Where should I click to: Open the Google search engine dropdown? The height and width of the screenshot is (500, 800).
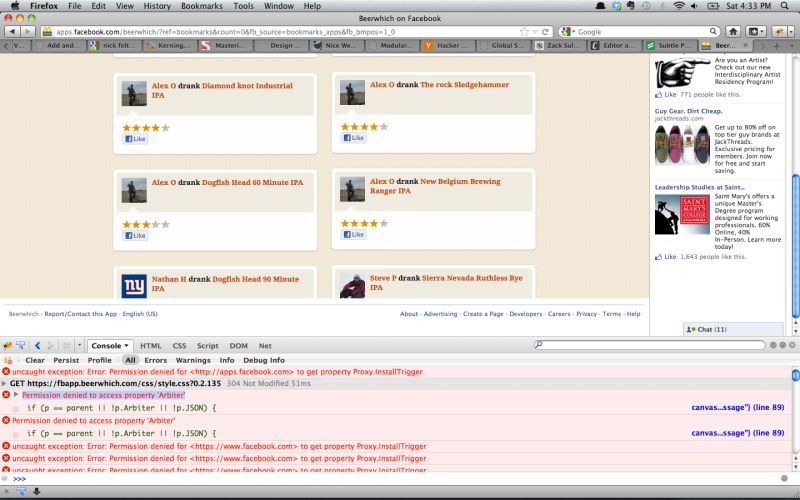[573, 32]
